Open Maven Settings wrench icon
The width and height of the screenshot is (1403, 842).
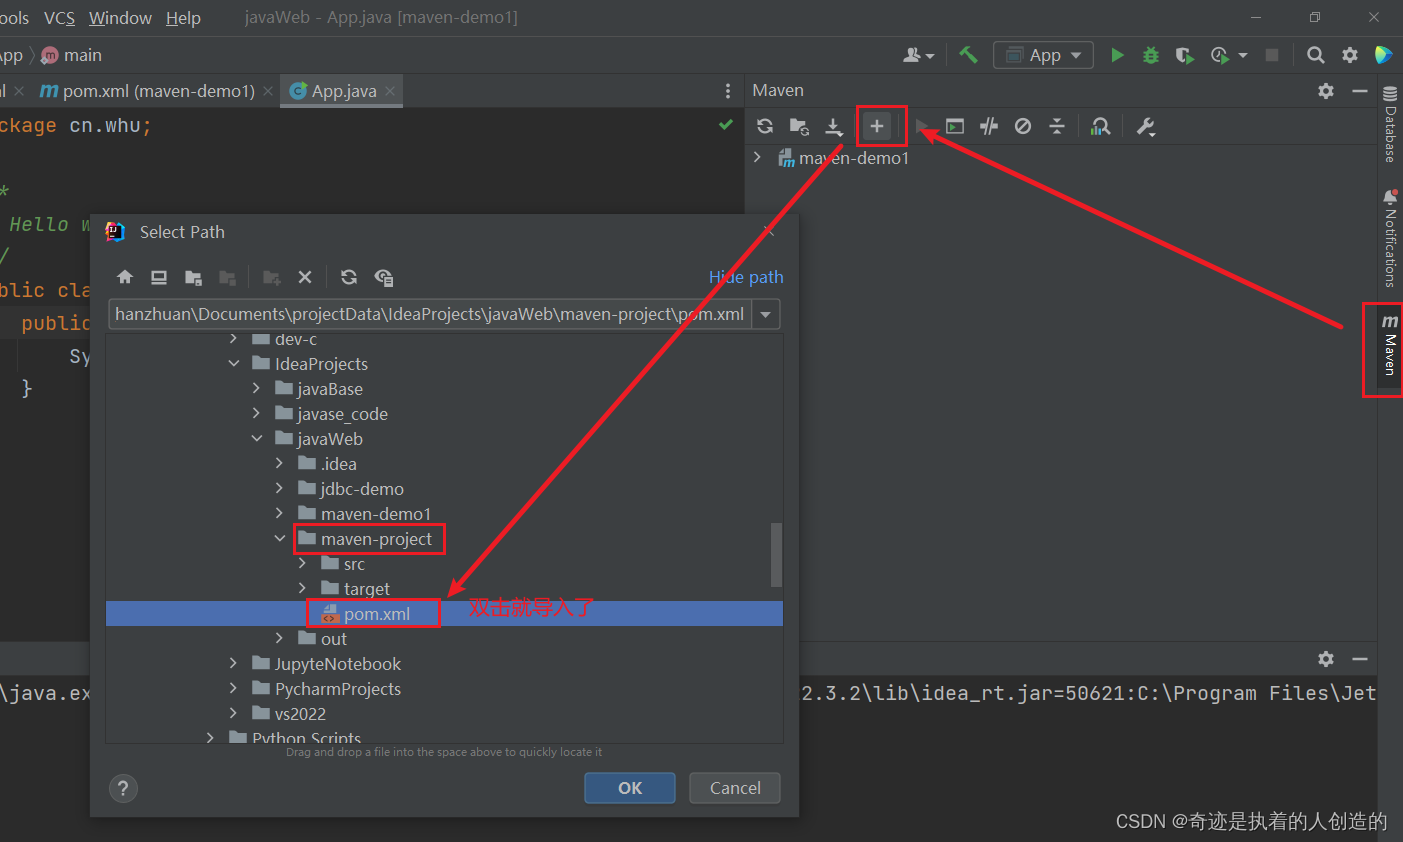[x=1146, y=126]
